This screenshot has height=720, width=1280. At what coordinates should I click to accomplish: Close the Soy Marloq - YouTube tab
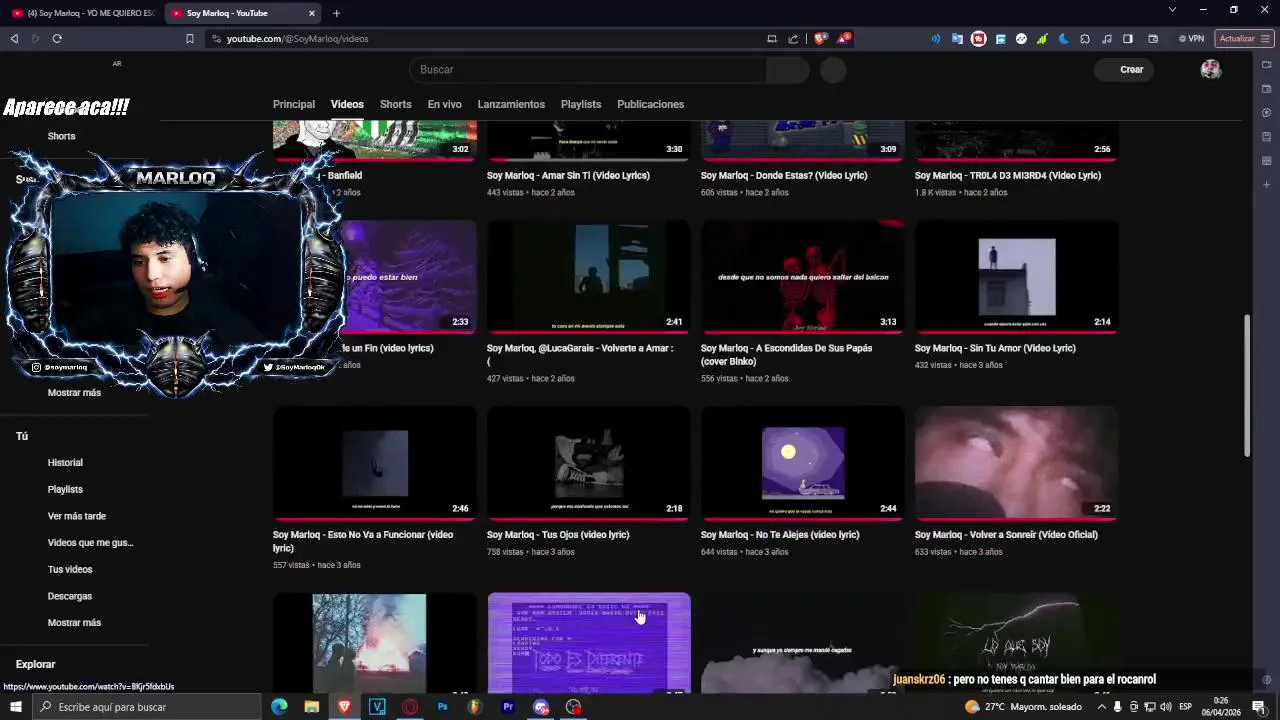click(312, 13)
